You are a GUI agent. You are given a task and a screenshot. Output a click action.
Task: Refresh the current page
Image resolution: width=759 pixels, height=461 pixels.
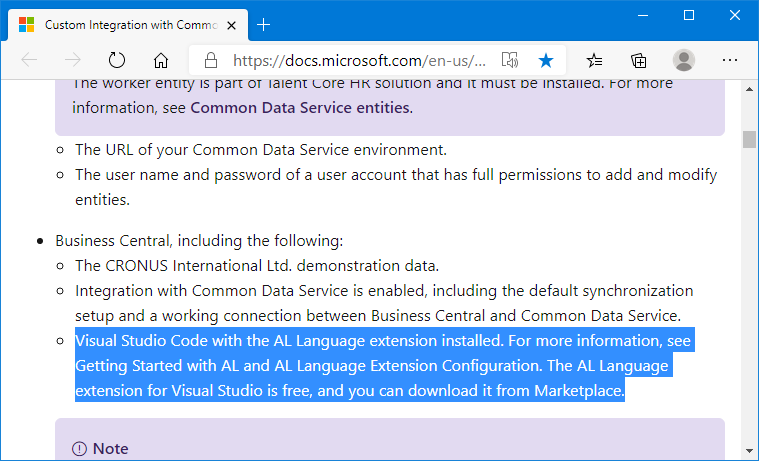tap(117, 60)
